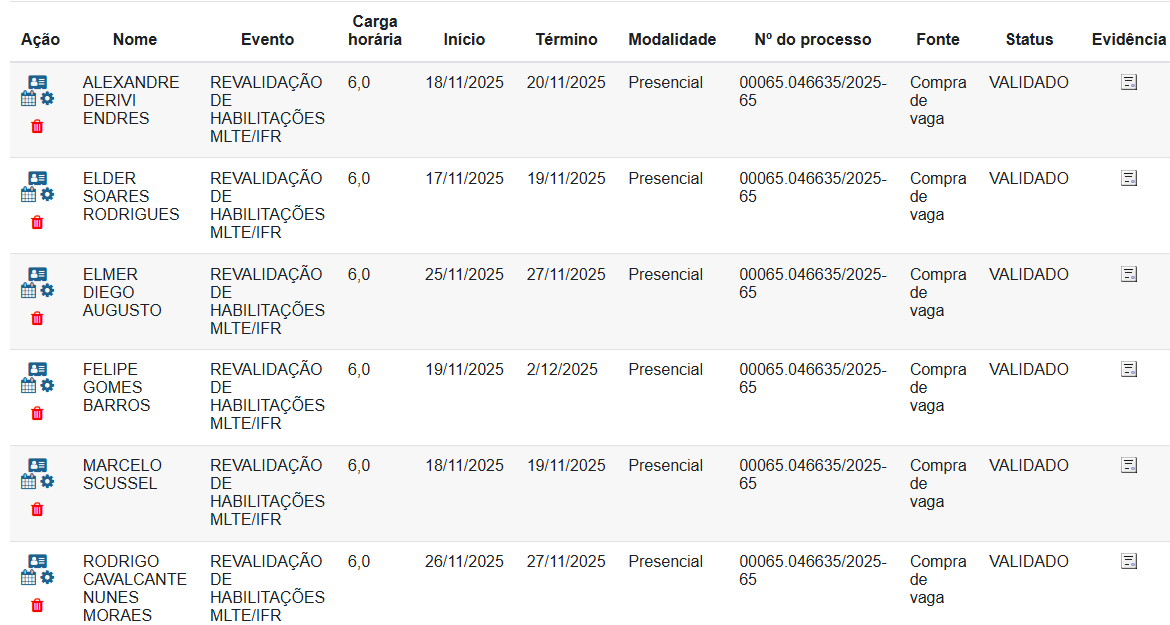
Task: Click the Status column header
Action: coord(1029,40)
